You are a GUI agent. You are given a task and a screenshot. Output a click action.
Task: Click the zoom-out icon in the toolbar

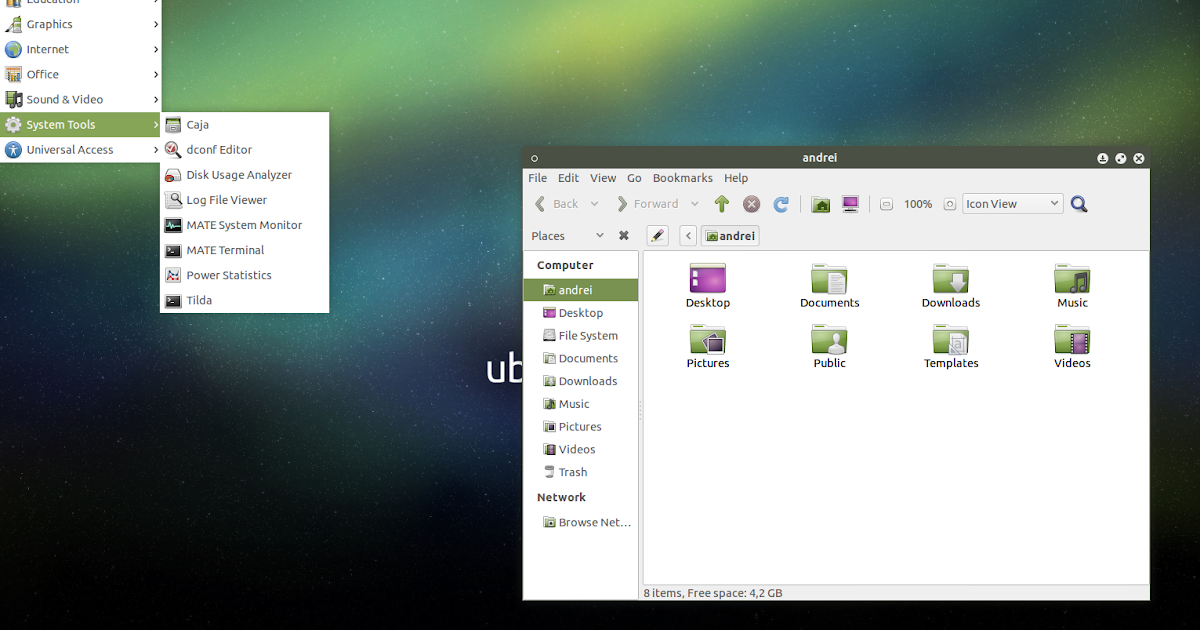tap(886, 203)
